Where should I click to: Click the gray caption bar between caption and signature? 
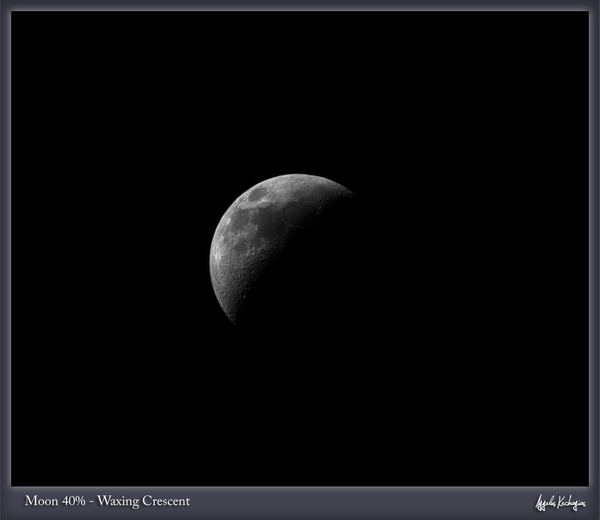pos(360,501)
